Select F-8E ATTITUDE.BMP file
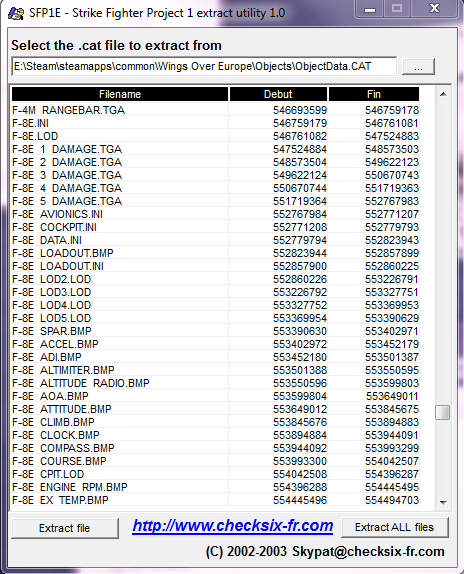The width and height of the screenshot is (464, 574). click(x=215, y=409)
